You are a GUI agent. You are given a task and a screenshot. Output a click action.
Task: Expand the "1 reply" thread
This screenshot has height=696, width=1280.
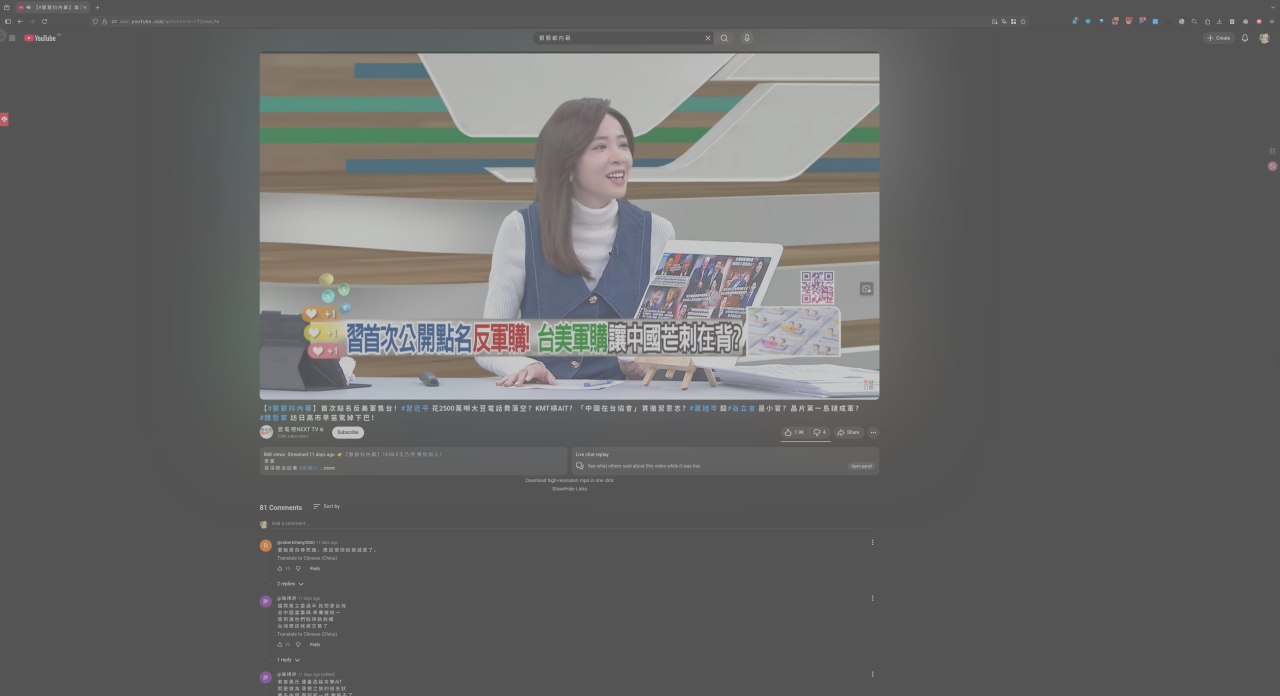288,659
